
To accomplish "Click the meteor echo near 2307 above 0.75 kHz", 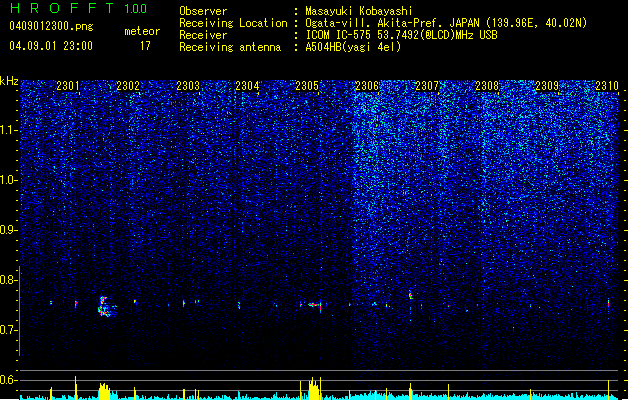I will [x=410, y=295].
